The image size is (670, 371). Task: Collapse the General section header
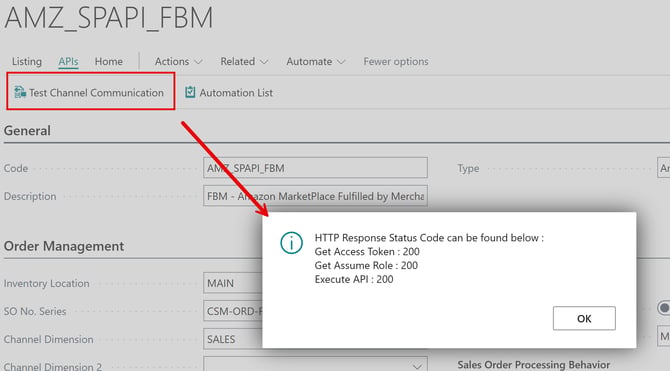[27, 131]
